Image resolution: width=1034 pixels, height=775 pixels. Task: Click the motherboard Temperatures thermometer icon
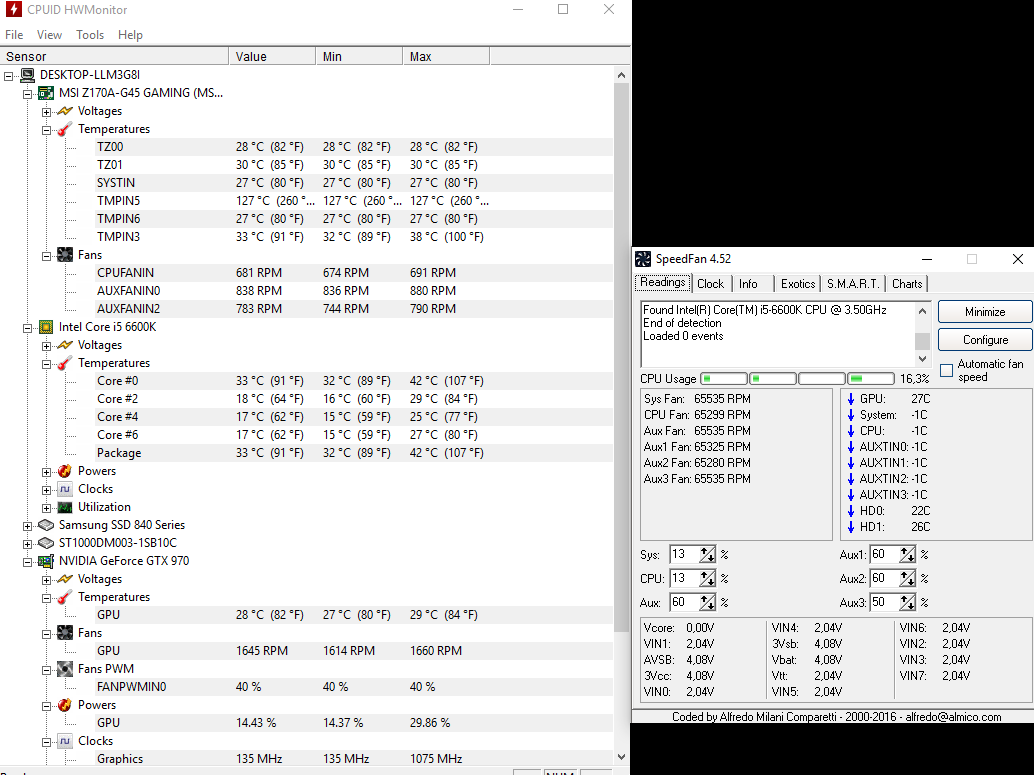[x=65, y=129]
